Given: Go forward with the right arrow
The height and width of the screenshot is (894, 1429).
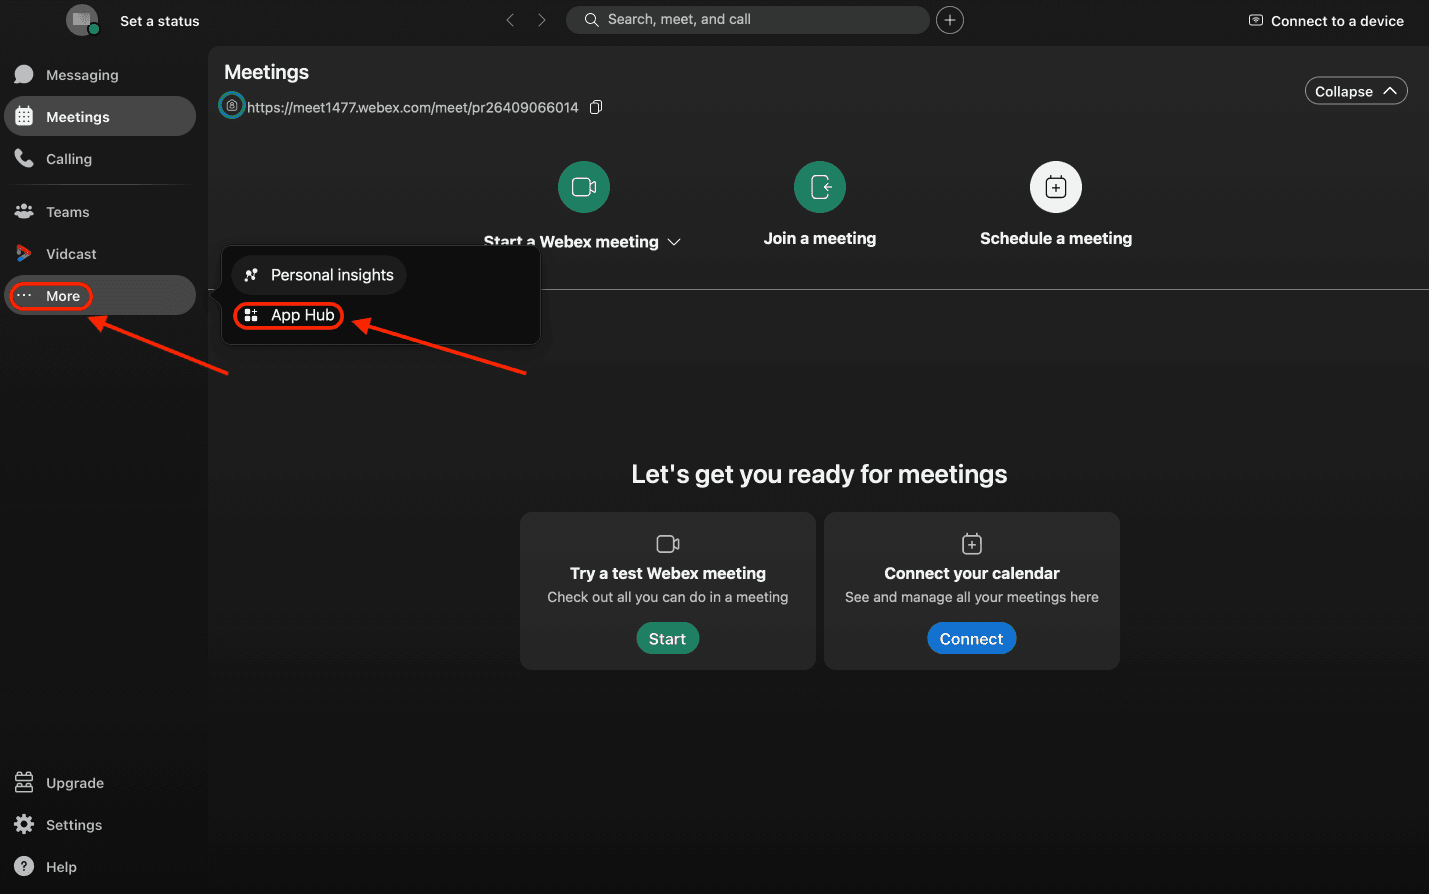Looking at the screenshot, I should 542,20.
